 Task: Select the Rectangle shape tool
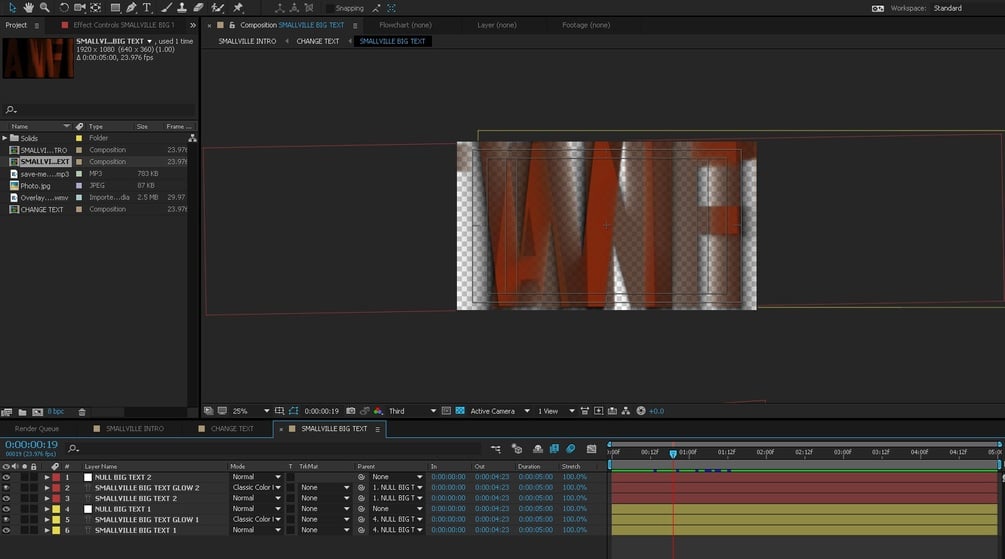[x=115, y=8]
